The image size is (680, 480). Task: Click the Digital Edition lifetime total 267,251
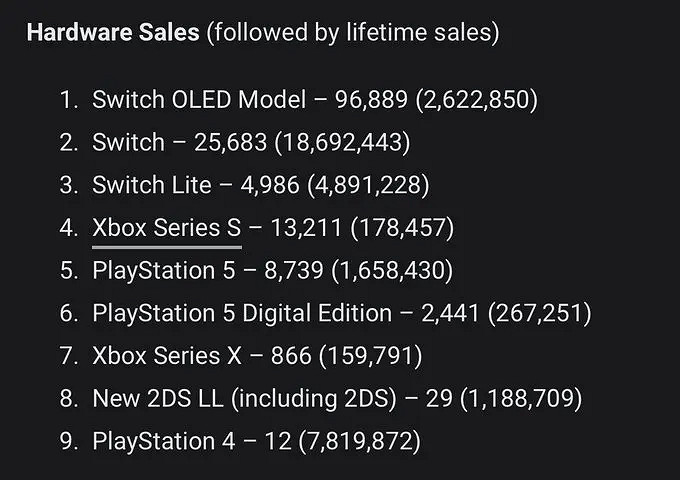540,314
